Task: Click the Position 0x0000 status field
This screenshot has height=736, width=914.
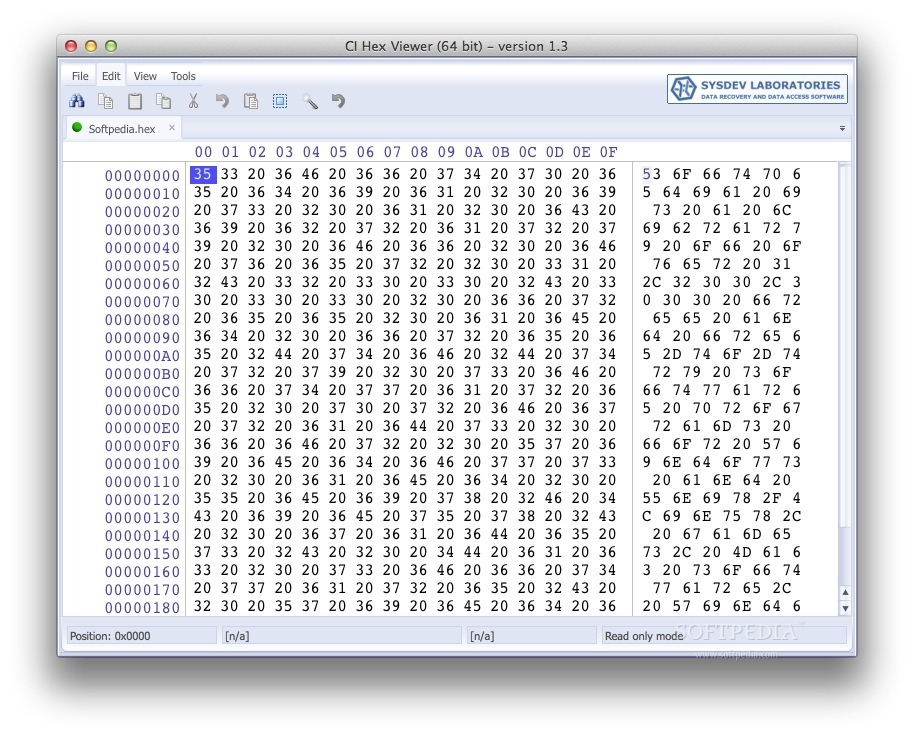Action: pos(140,634)
